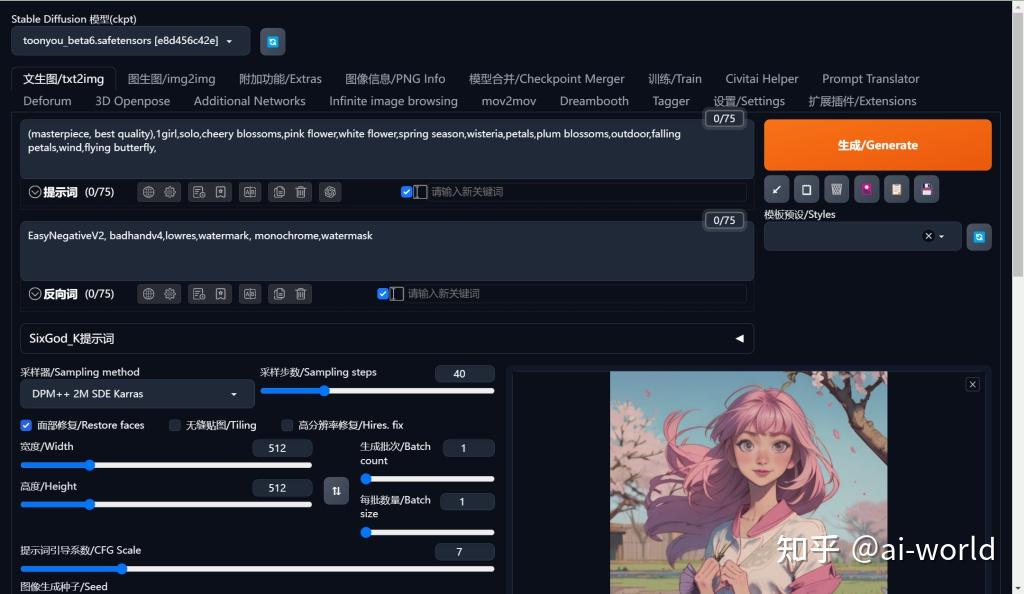
Task: Collapse the SixGod_K prompt panel
Action: (739, 338)
